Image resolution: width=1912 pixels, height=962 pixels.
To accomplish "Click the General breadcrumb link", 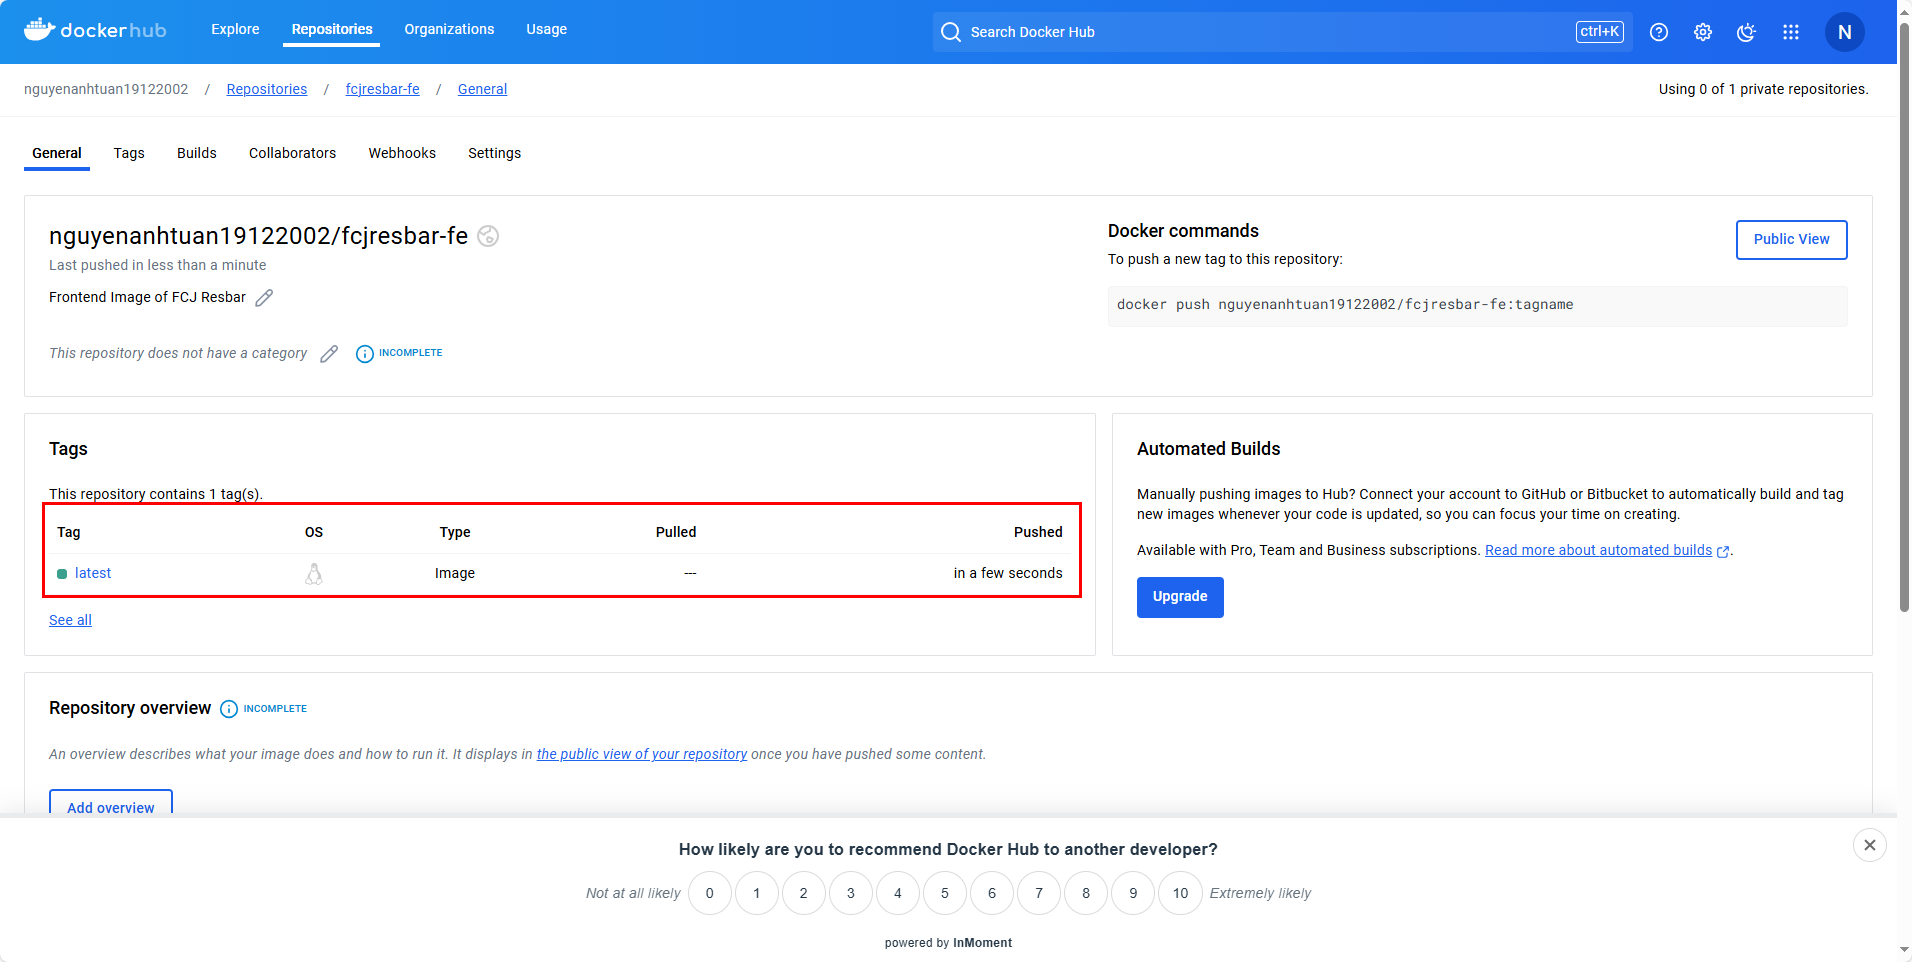I will coord(482,89).
